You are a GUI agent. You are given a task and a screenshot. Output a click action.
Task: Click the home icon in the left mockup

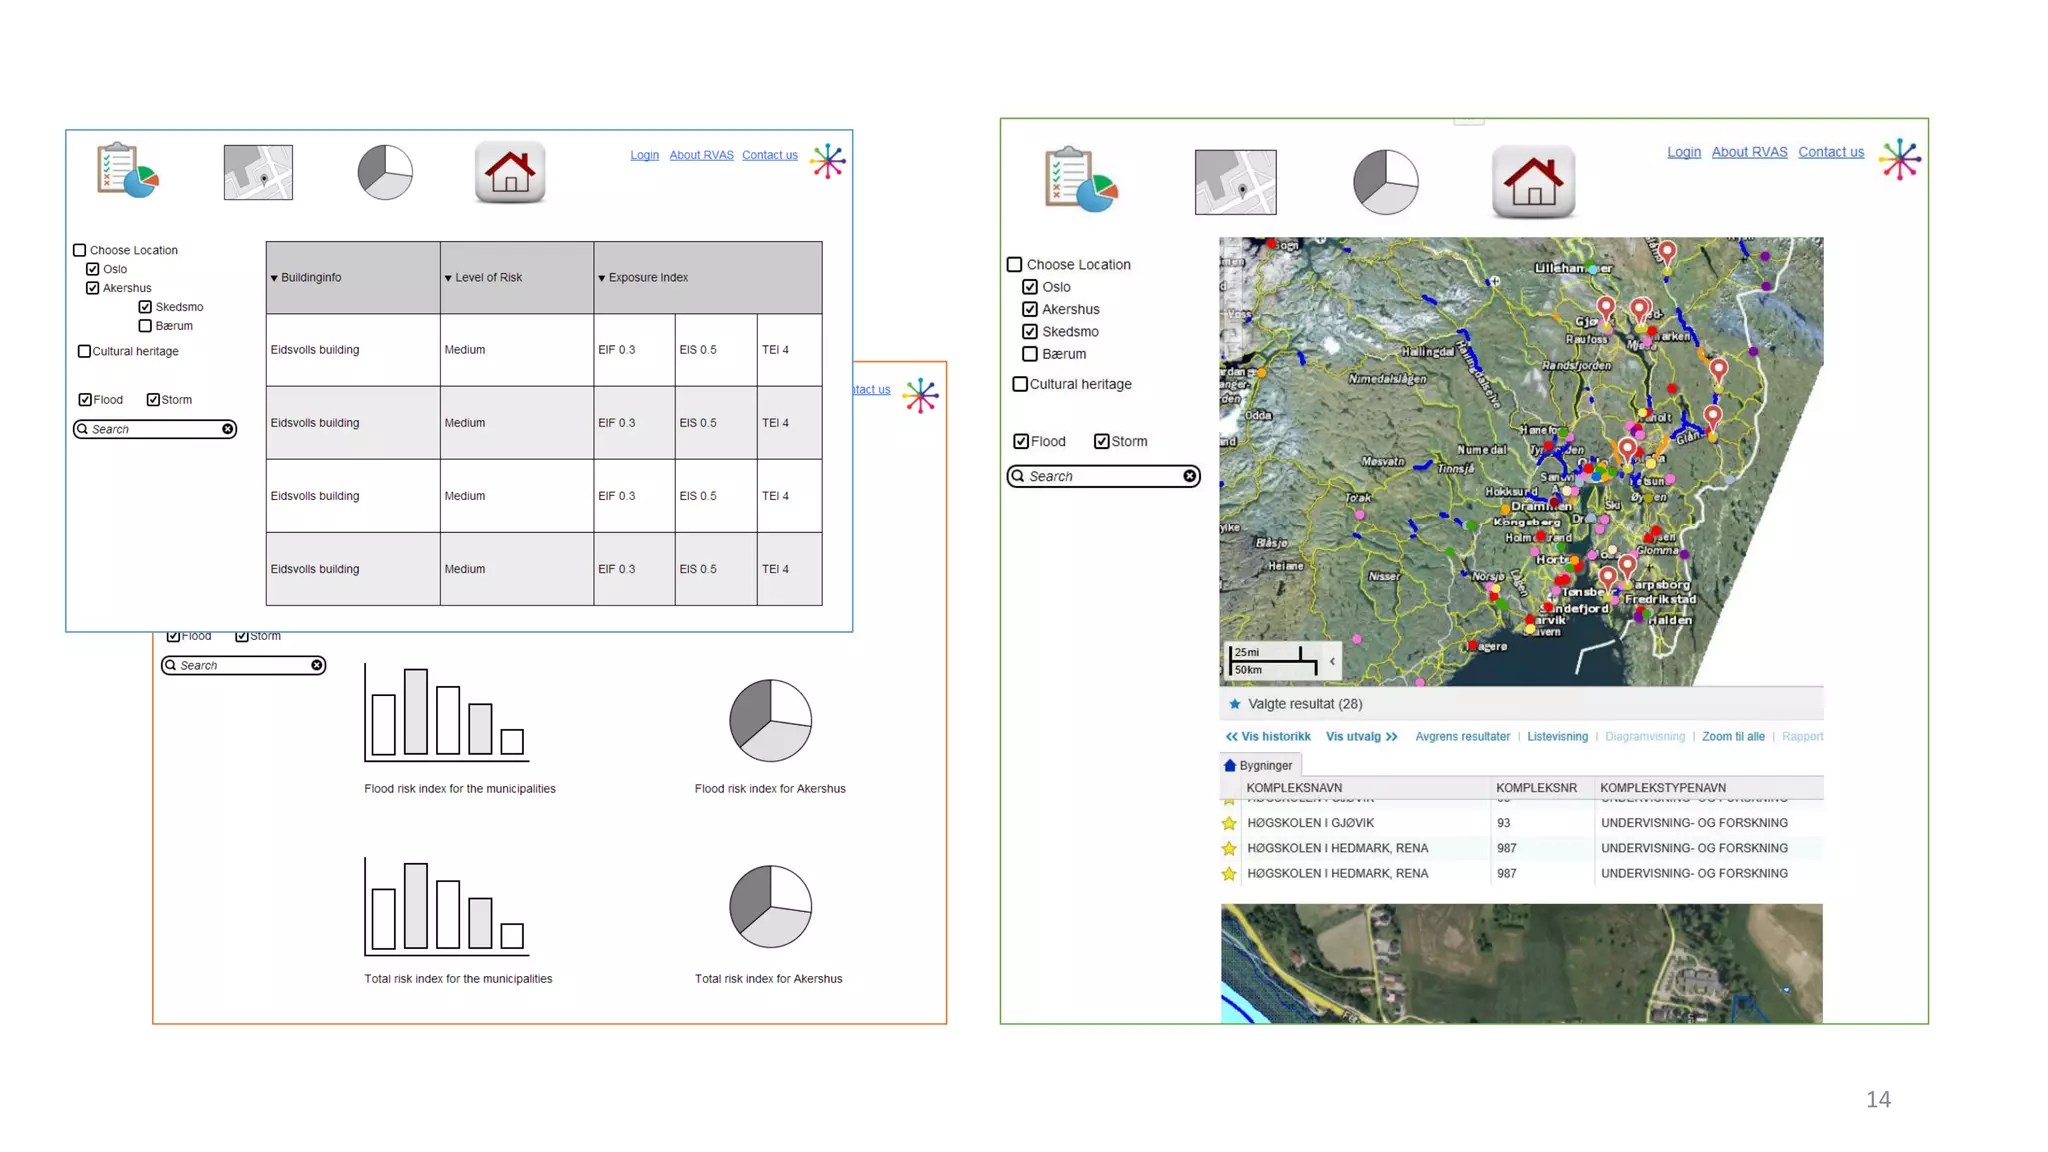pyautogui.click(x=510, y=172)
